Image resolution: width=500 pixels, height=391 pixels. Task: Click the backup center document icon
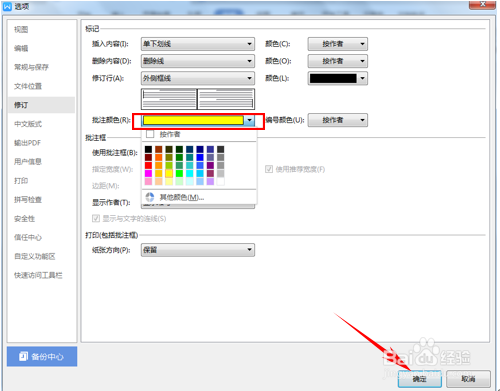pyautogui.click(x=23, y=356)
